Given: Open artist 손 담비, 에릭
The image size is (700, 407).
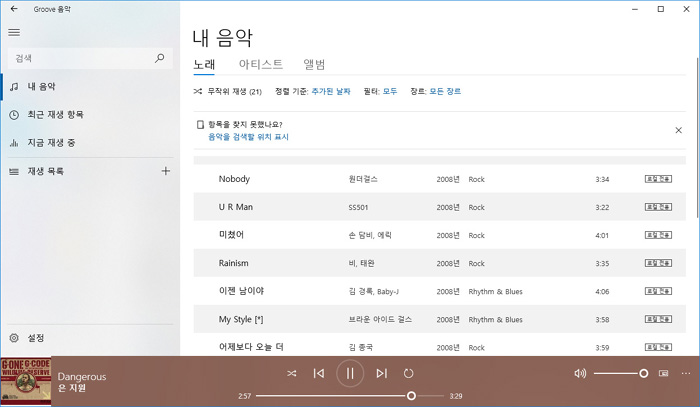Looking at the screenshot, I should coord(370,236).
